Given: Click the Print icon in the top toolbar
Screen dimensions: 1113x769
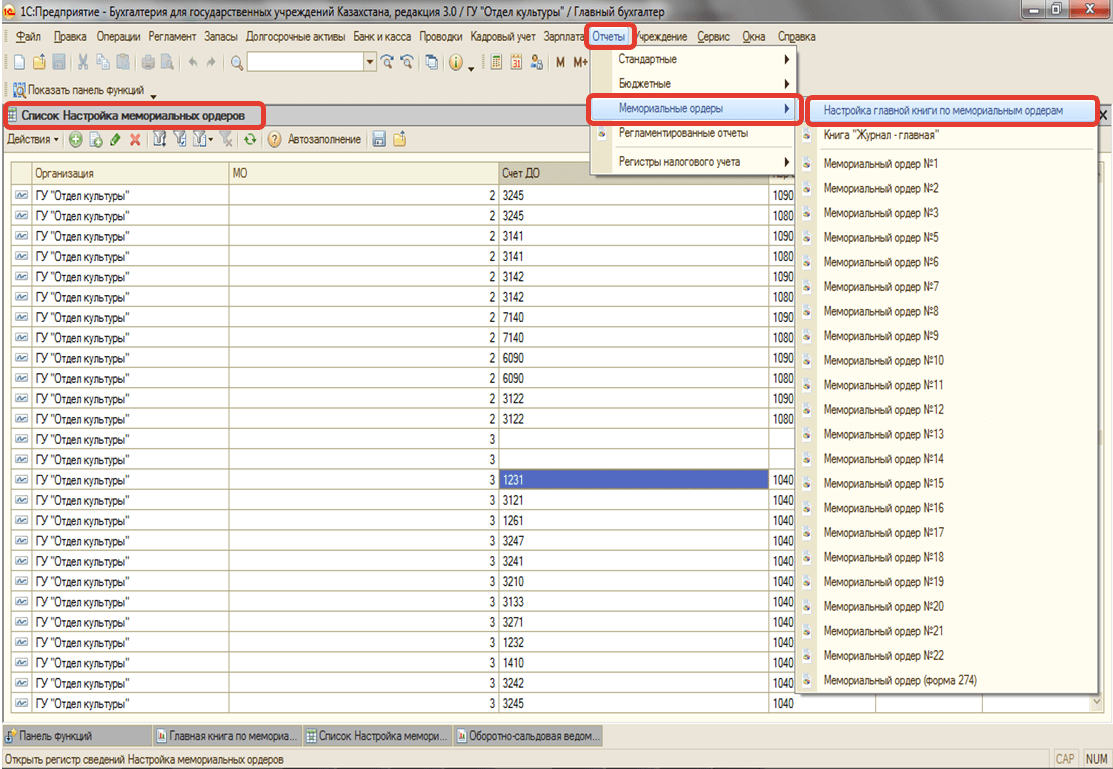Looking at the screenshot, I should 146,62.
